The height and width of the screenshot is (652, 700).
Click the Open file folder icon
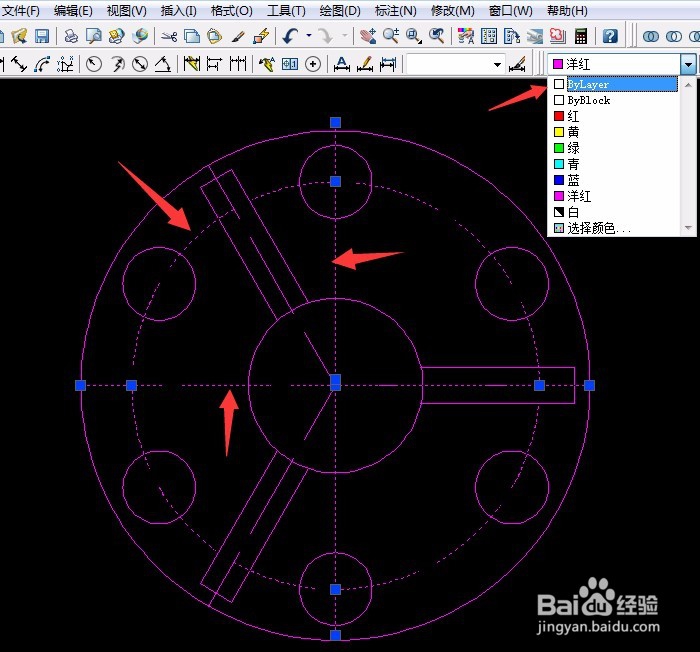click(x=19, y=36)
